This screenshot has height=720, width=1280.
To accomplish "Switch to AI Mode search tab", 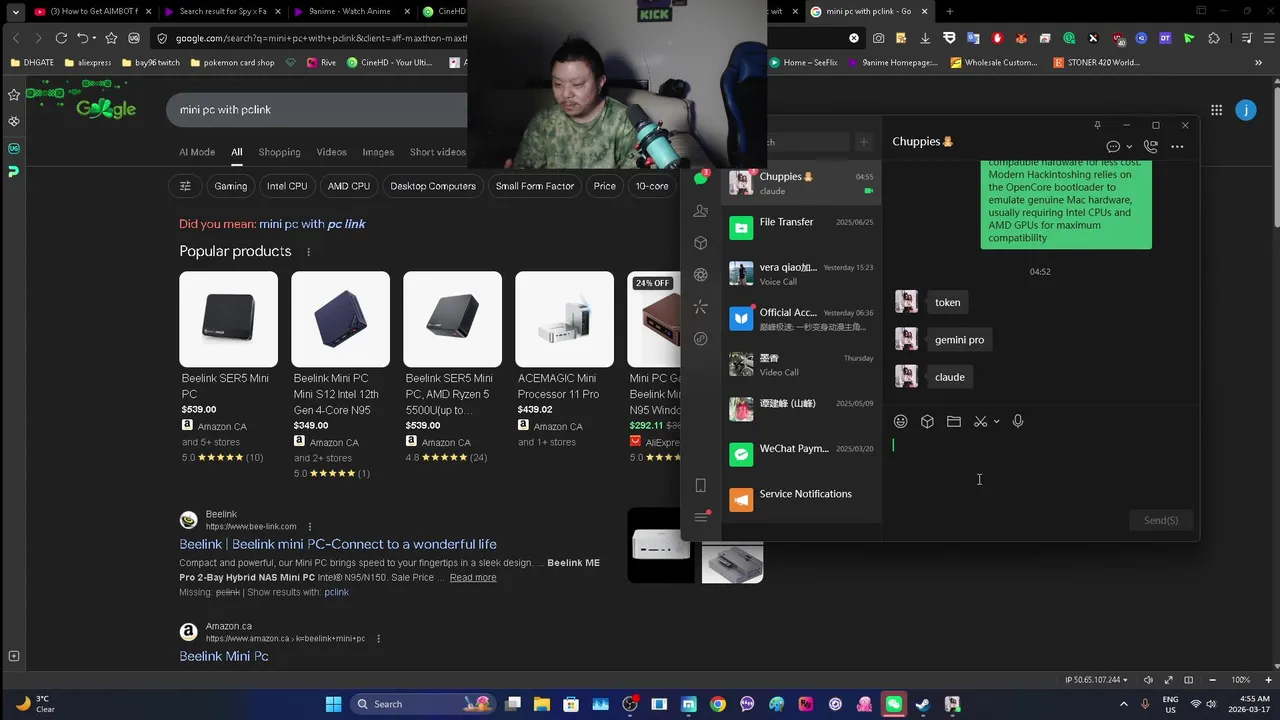I will click(x=197, y=152).
